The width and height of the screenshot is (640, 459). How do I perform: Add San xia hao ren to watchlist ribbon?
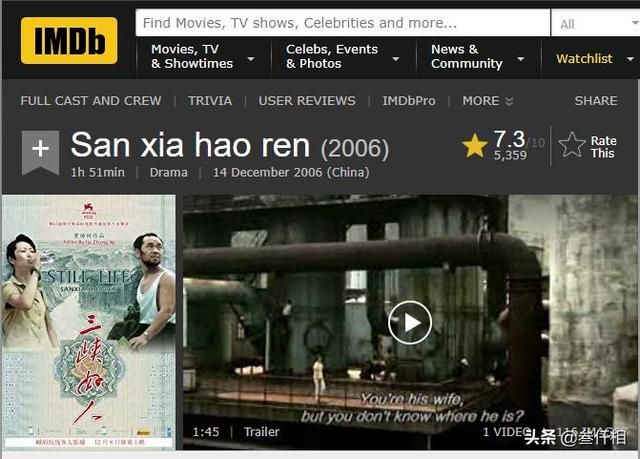click(x=40, y=152)
